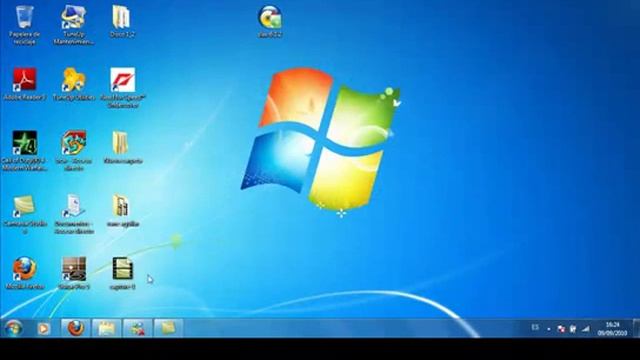Open the colorful swirl game shortcut beside Call of Duty
Screen dimensions: 640x360
click(x=73, y=151)
